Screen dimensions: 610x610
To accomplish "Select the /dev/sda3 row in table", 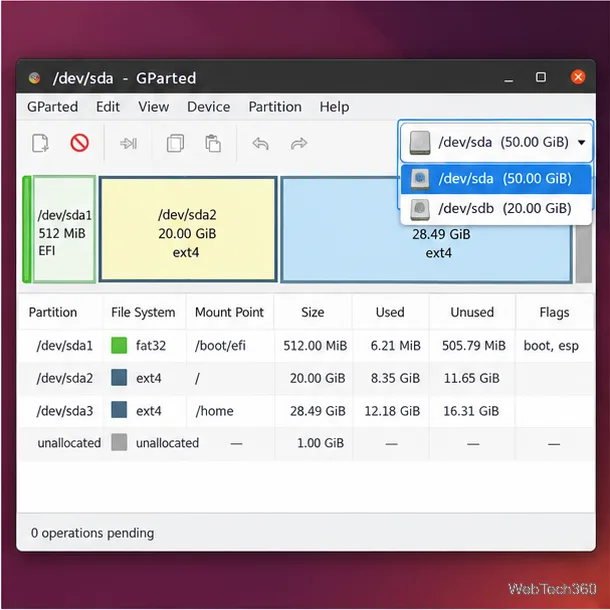I will [x=307, y=411].
